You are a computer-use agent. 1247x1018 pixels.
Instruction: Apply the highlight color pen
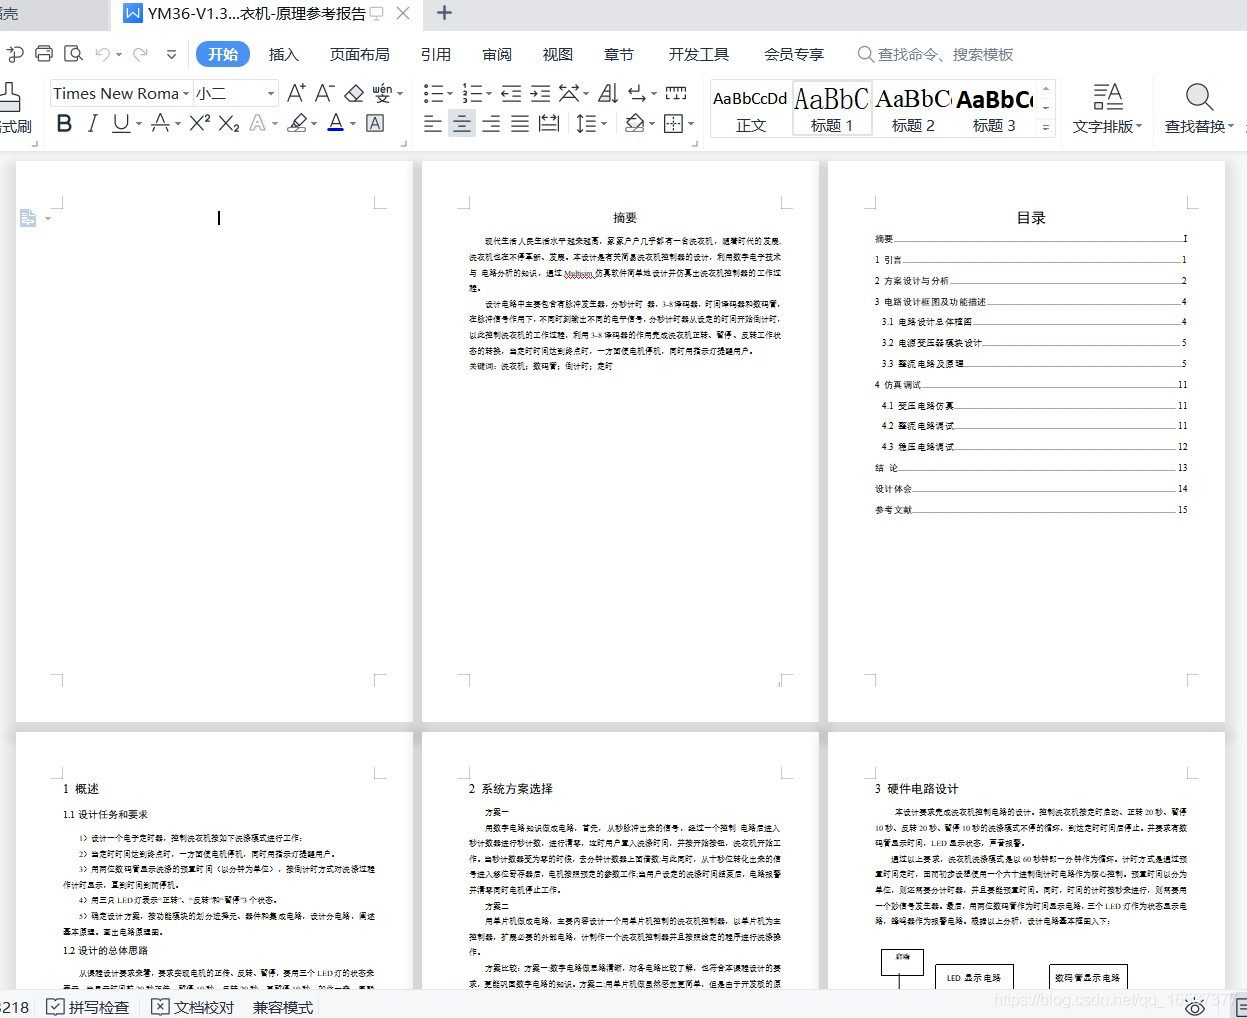297,123
